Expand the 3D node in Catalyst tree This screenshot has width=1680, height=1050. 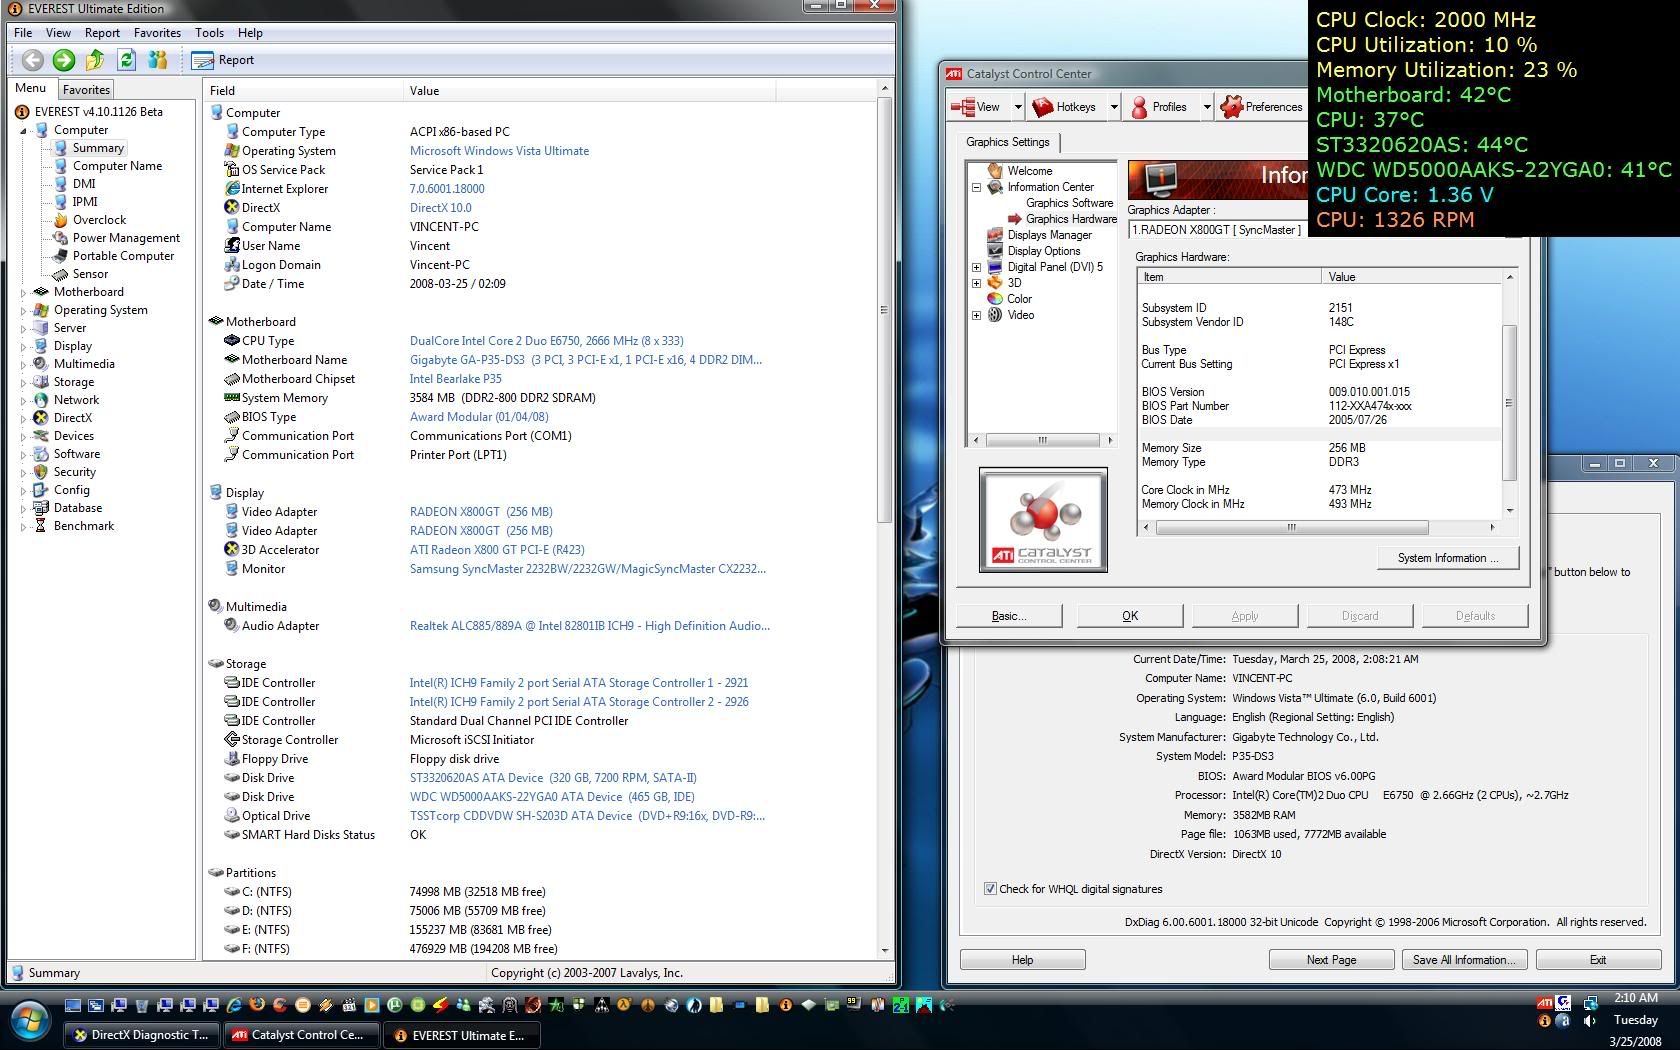click(x=977, y=283)
